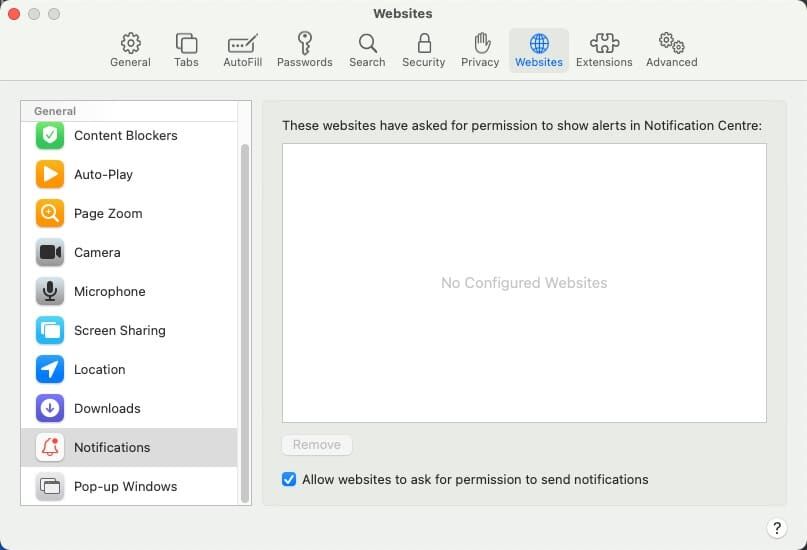Select Content Blockers in sidebar
Viewport: 807px width, 550px height.
click(126, 136)
